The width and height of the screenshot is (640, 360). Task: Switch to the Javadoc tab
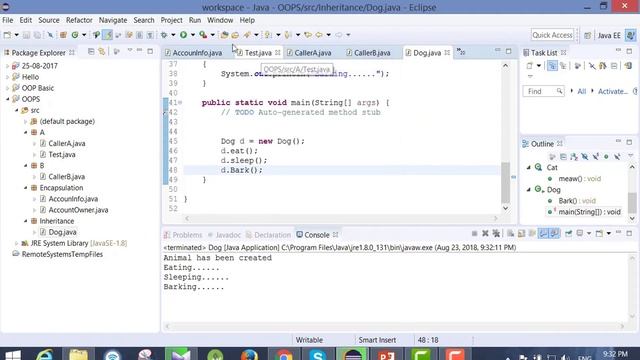click(224, 235)
